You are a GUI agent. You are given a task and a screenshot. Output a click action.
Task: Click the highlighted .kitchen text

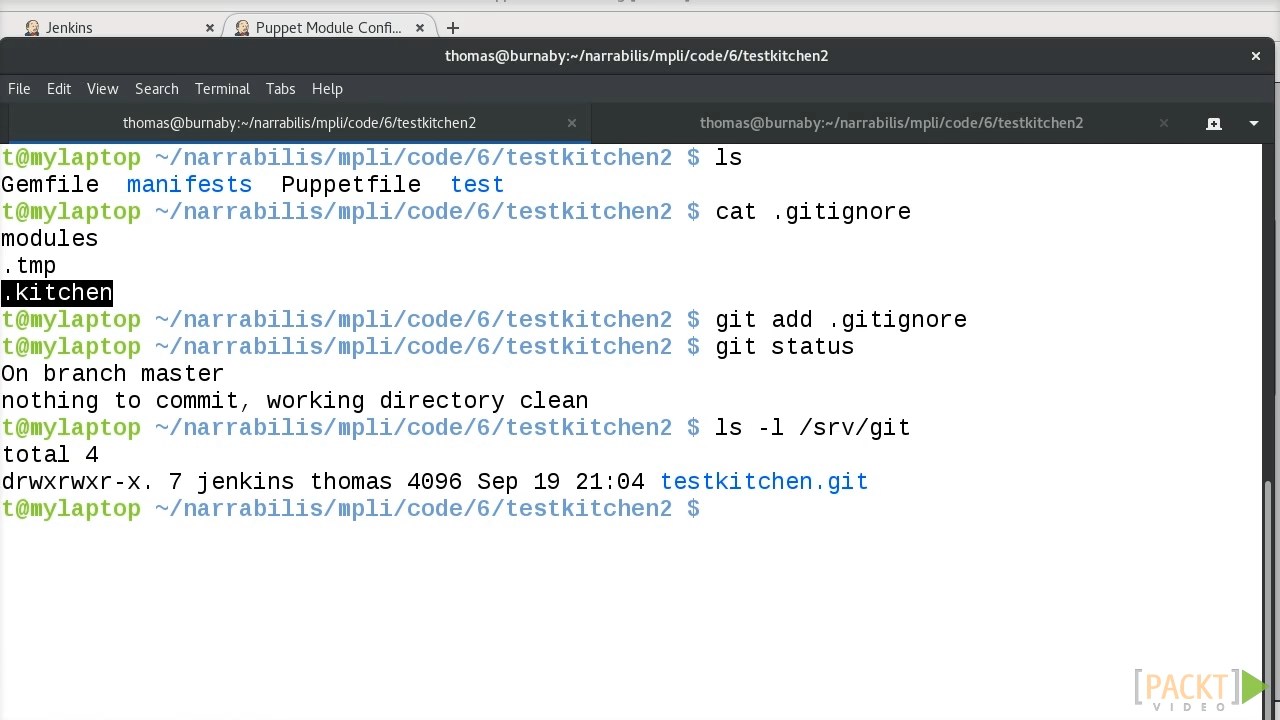click(57, 293)
